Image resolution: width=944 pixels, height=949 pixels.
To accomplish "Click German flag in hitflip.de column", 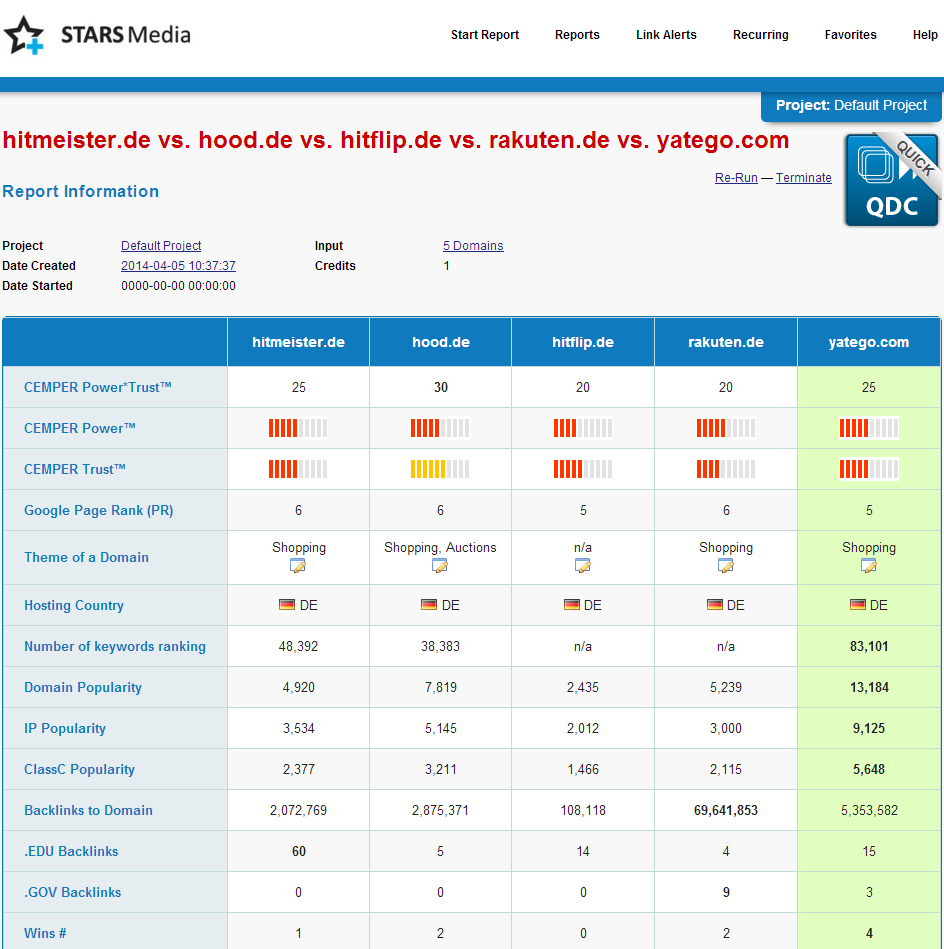I will coord(572,605).
